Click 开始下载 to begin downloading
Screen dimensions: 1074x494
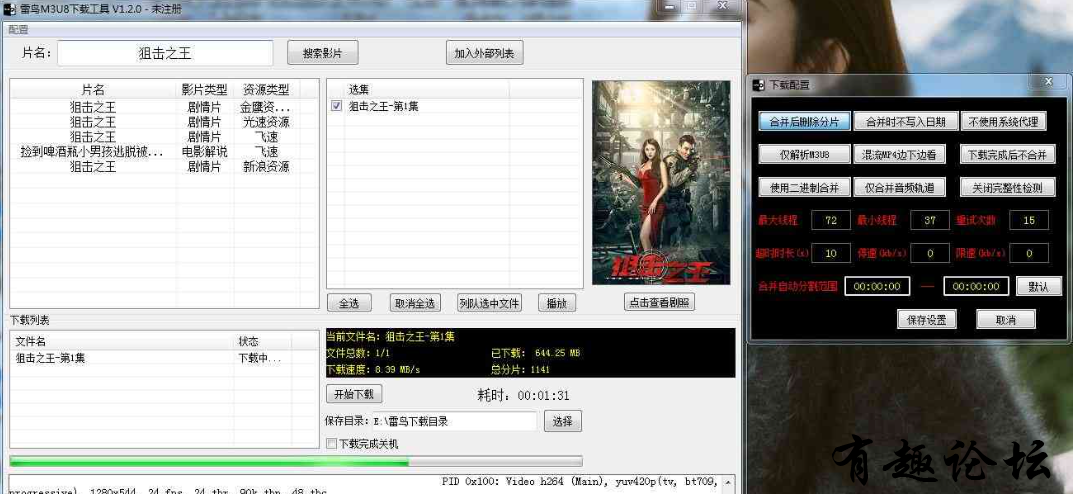pyautogui.click(x=354, y=394)
